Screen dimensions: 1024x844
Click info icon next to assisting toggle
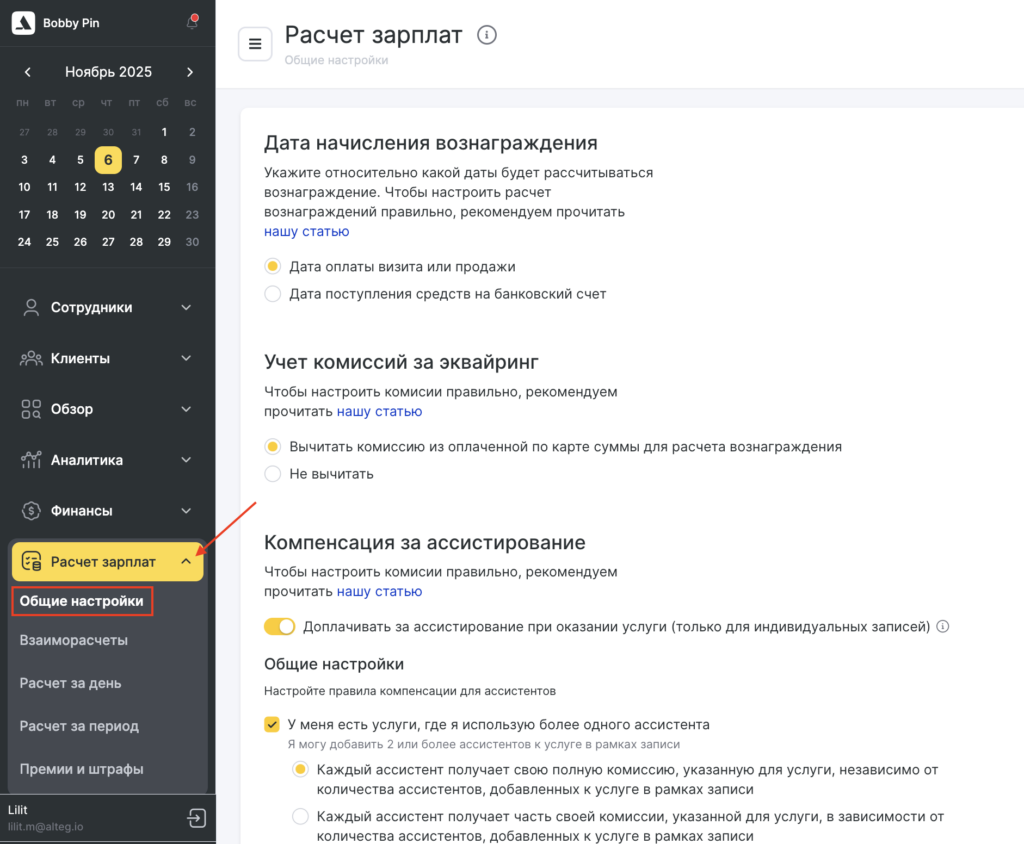pos(942,627)
